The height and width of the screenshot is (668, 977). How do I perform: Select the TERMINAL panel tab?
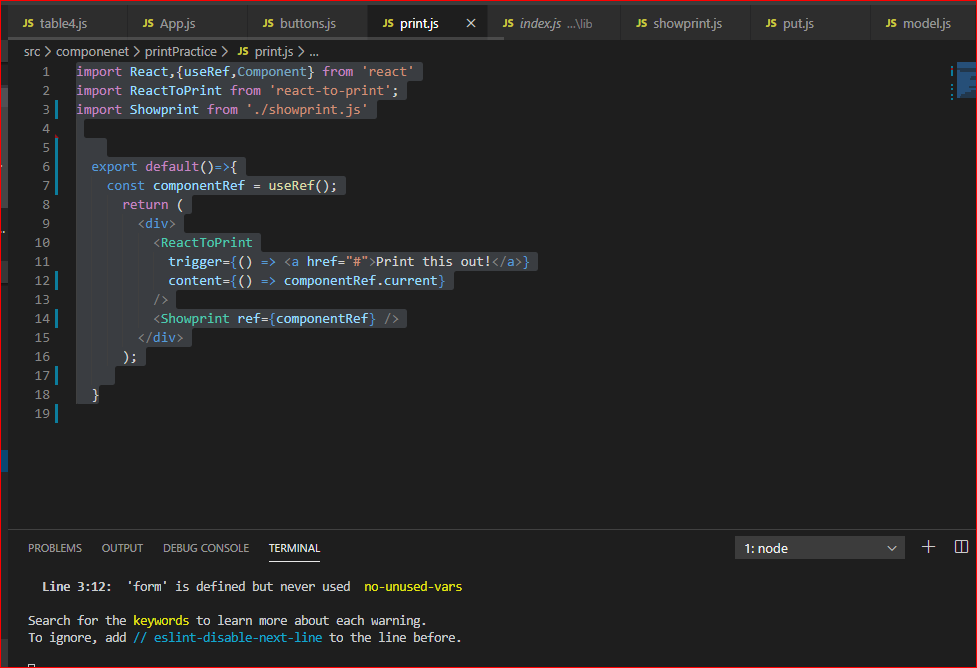[294, 548]
